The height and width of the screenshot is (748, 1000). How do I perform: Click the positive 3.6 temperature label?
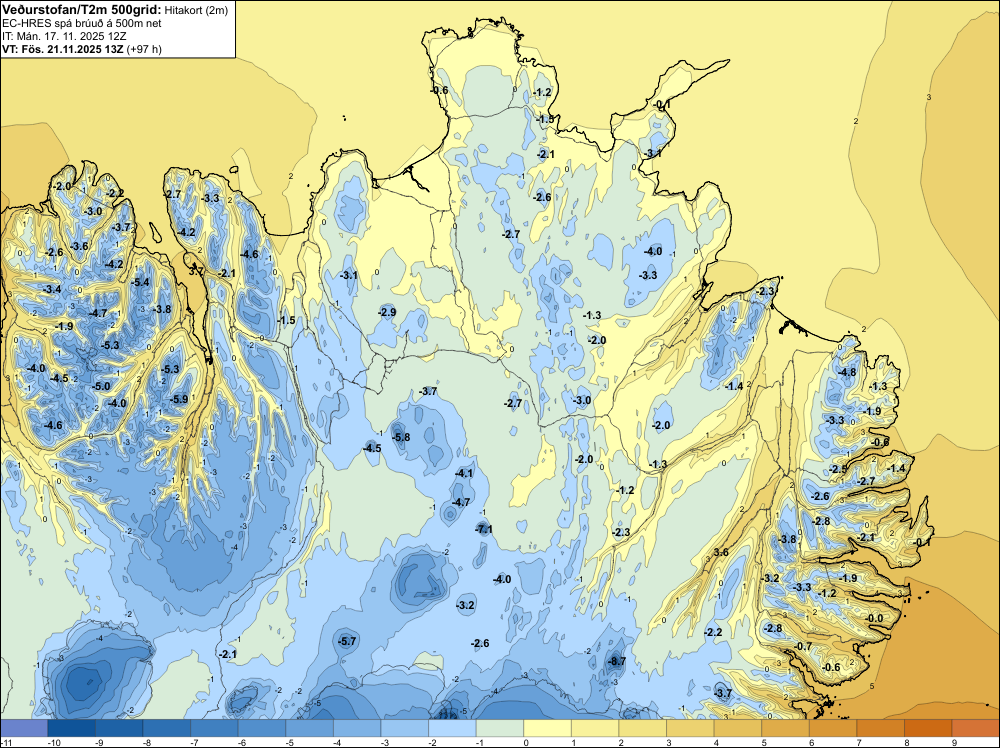pyautogui.click(x=721, y=552)
